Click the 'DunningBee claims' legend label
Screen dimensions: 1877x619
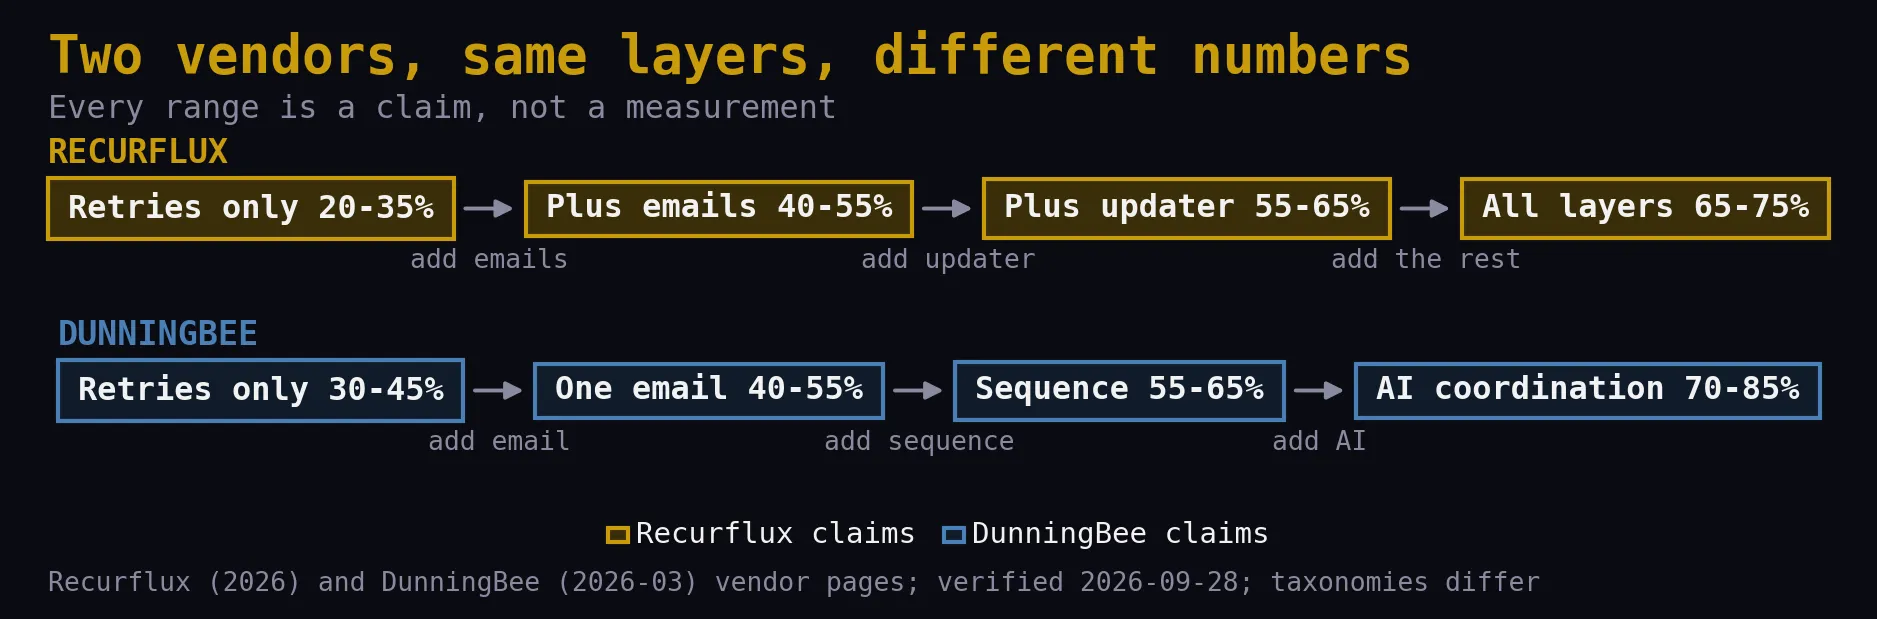[1120, 534]
